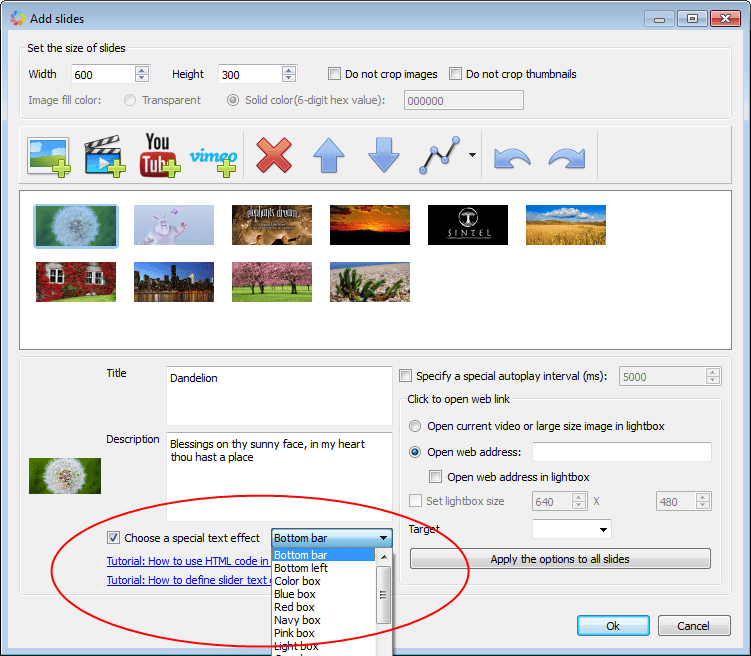751x656 pixels.
Task: Add a Vimeo video slide
Action: click(213, 161)
